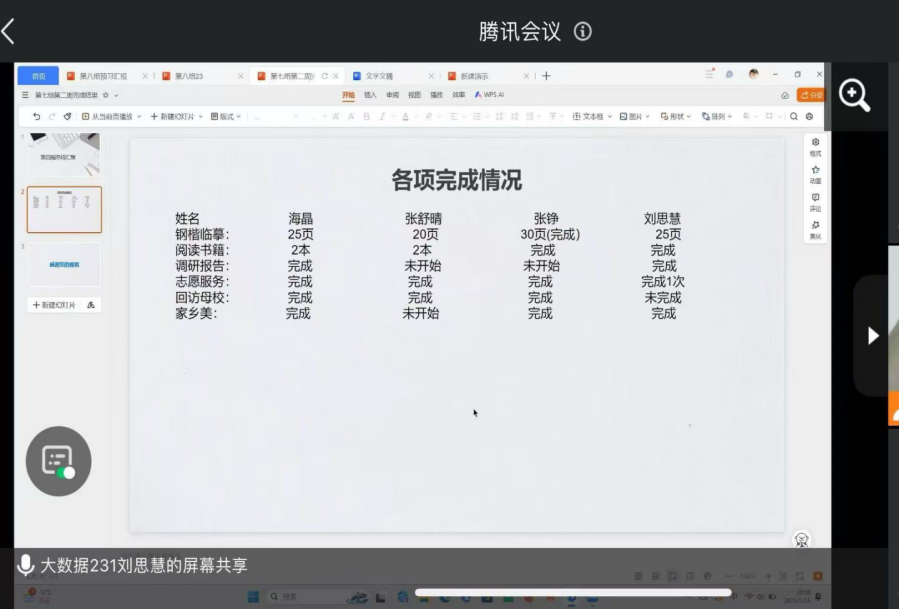Click the orange 分享 share button
The width and height of the screenshot is (900, 609).
[811, 95]
